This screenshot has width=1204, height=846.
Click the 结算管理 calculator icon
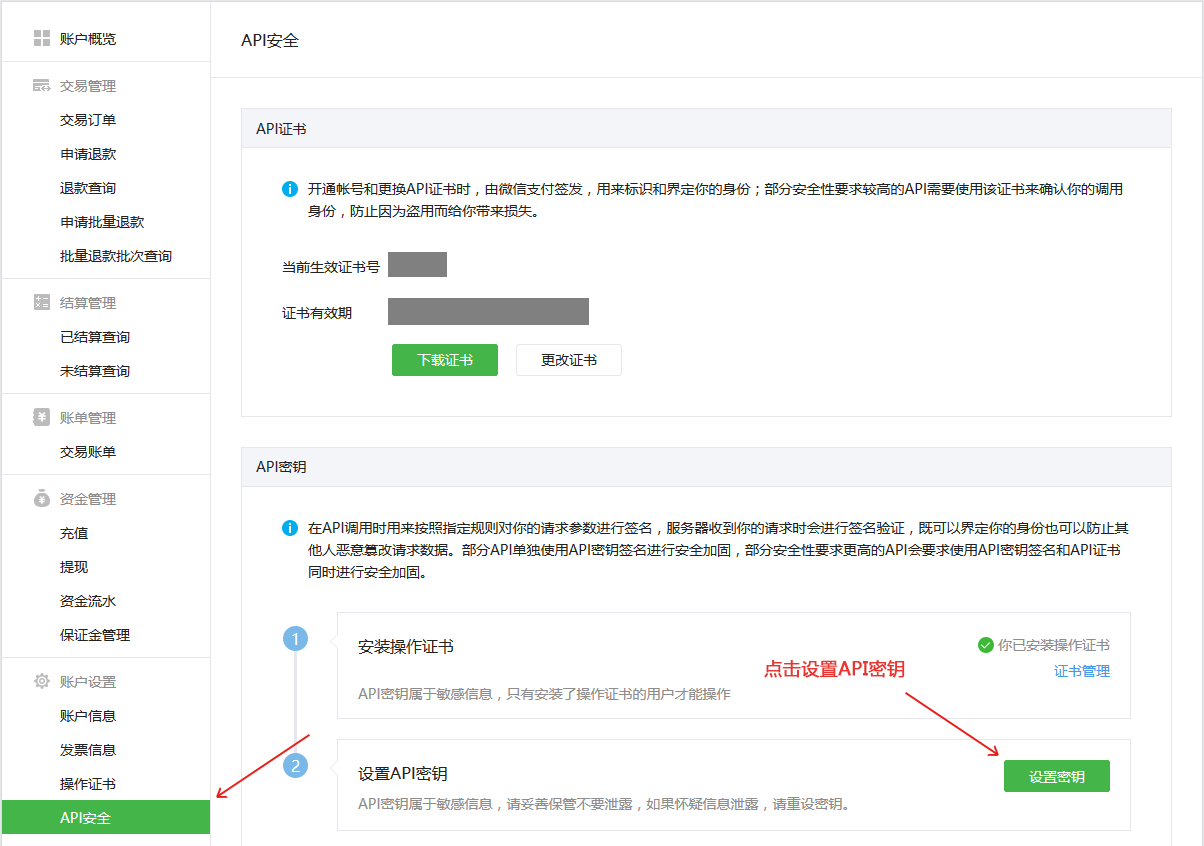coord(41,303)
